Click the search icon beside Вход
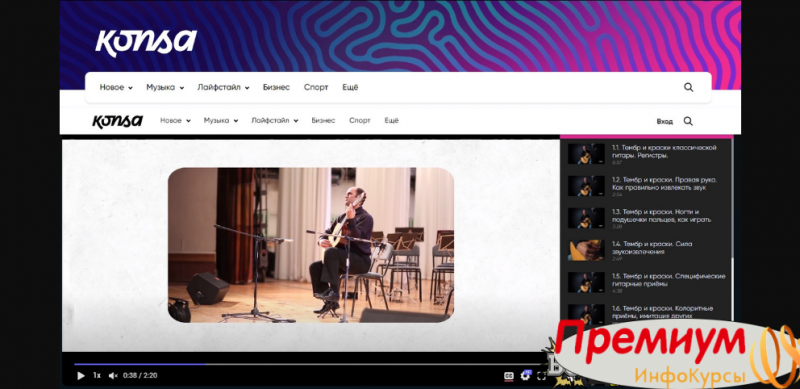 [688, 121]
